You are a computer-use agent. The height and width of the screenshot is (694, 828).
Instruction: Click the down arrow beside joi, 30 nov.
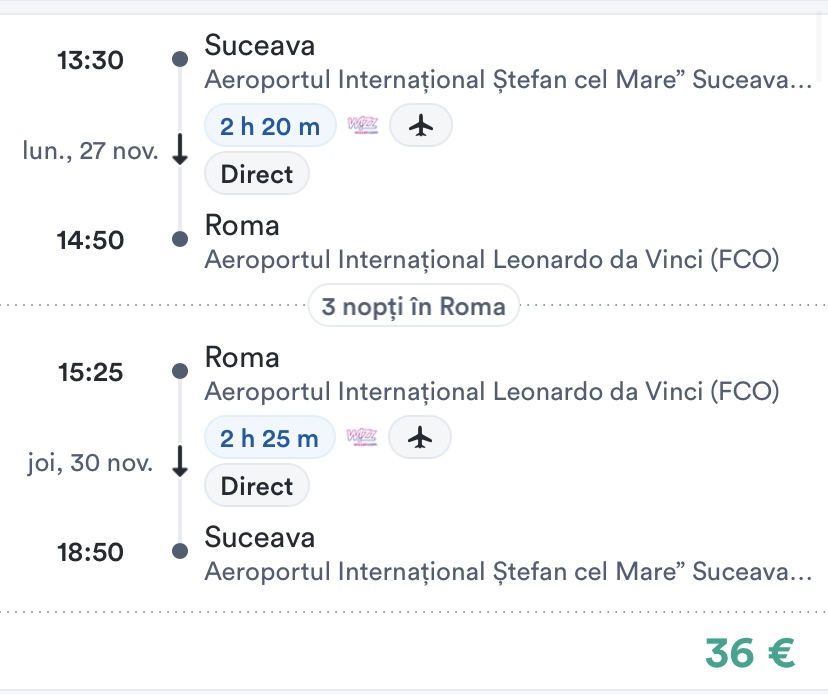[180, 462]
